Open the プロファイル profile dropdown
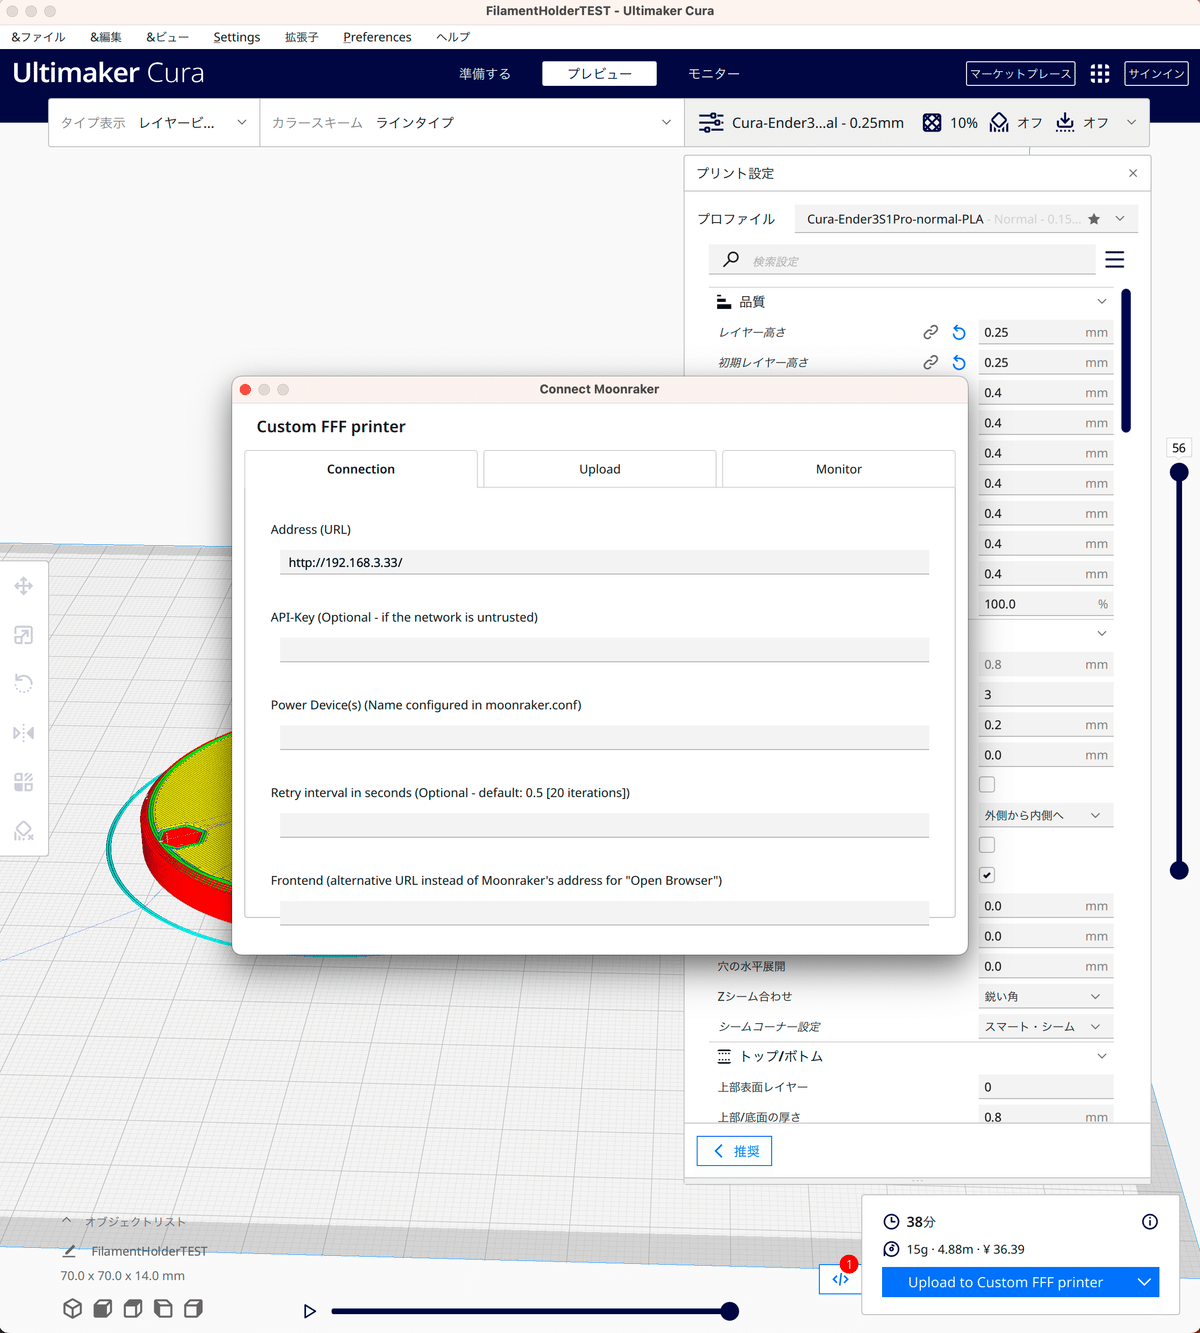Viewport: 1200px width, 1333px height. [x=966, y=219]
